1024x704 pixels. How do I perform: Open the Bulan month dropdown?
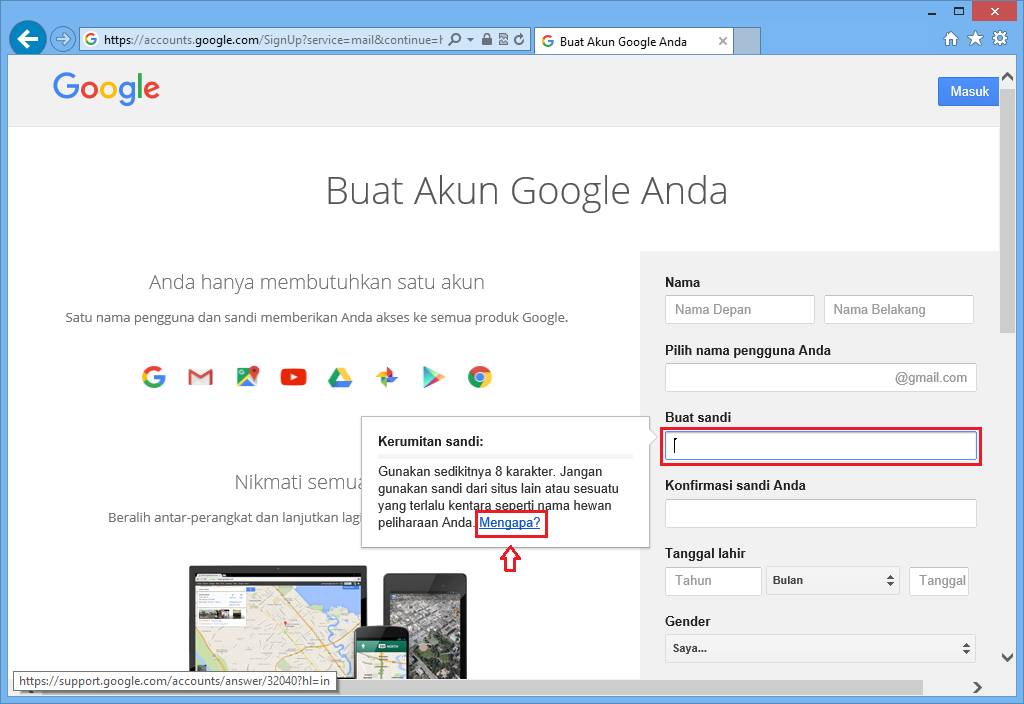[x=833, y=581]
